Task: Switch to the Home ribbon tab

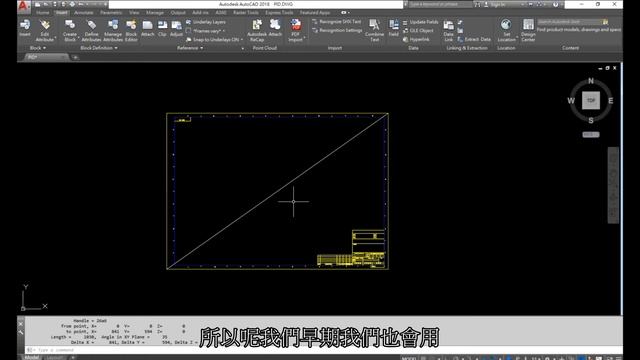Action: pos(42,13)
